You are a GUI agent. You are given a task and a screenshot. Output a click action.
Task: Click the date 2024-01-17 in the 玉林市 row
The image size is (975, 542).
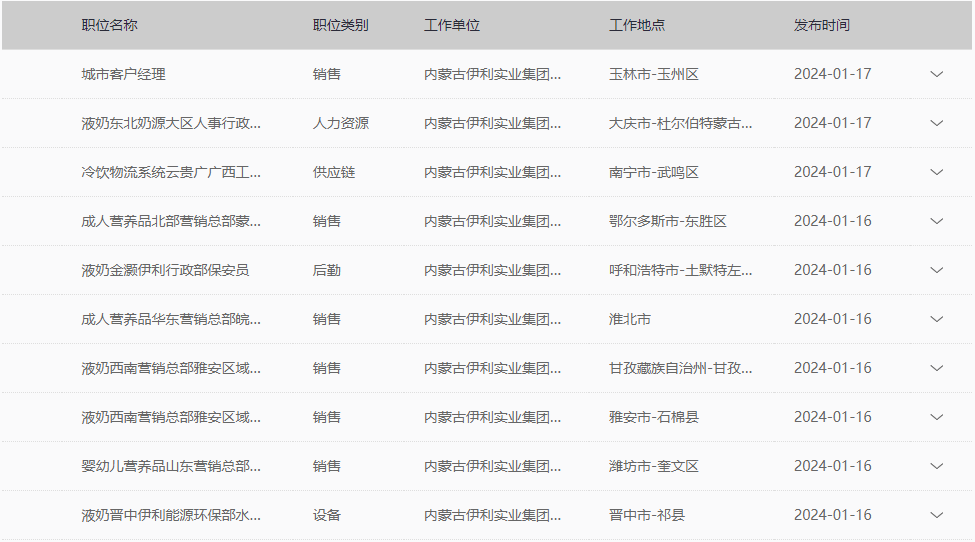833,74
